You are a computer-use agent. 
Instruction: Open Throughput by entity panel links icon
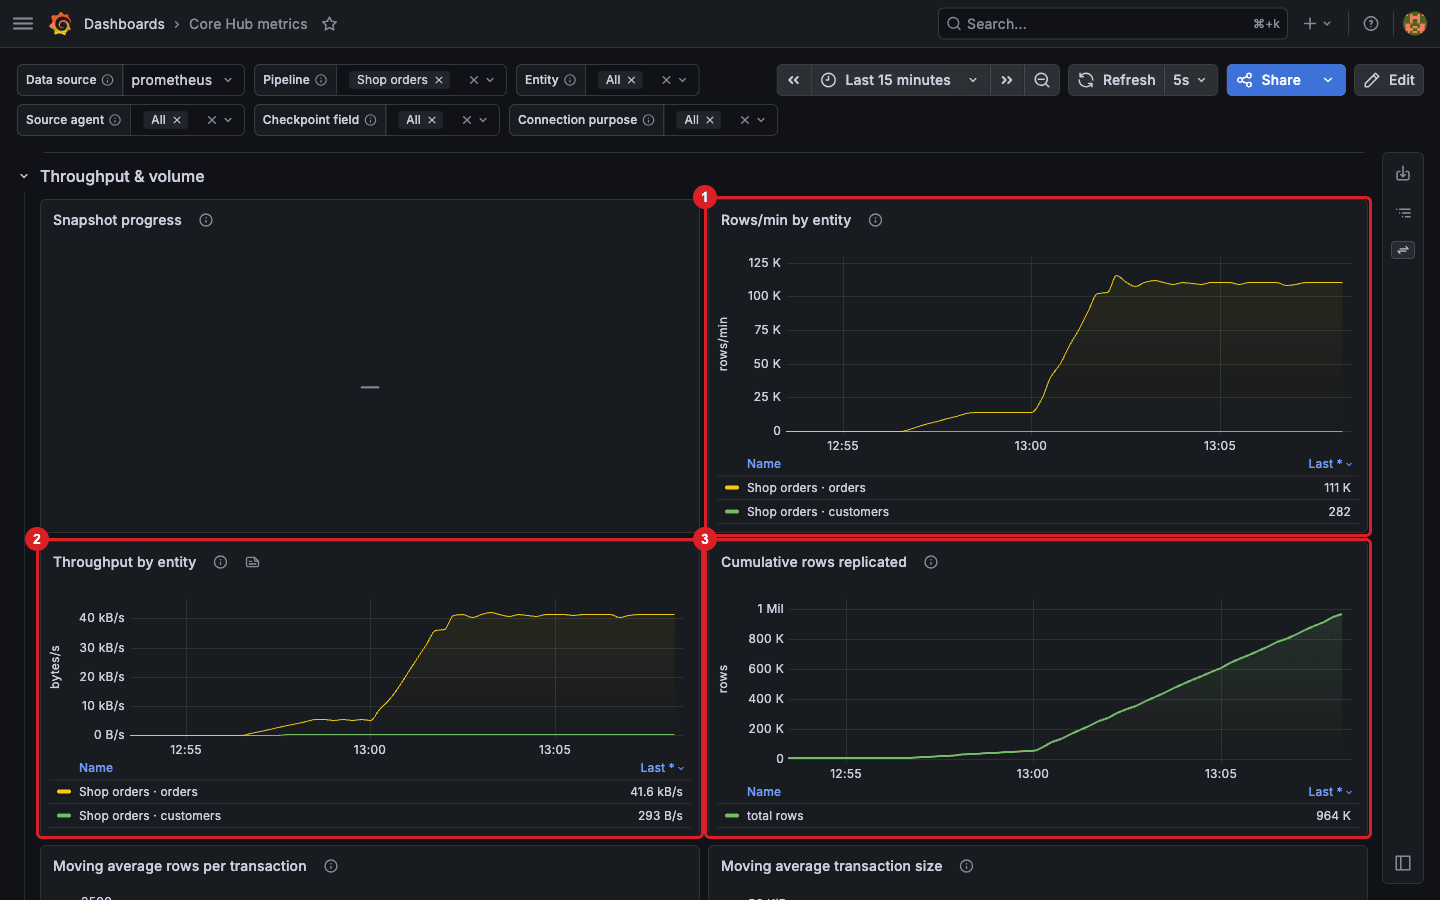[x=252, y=562]
